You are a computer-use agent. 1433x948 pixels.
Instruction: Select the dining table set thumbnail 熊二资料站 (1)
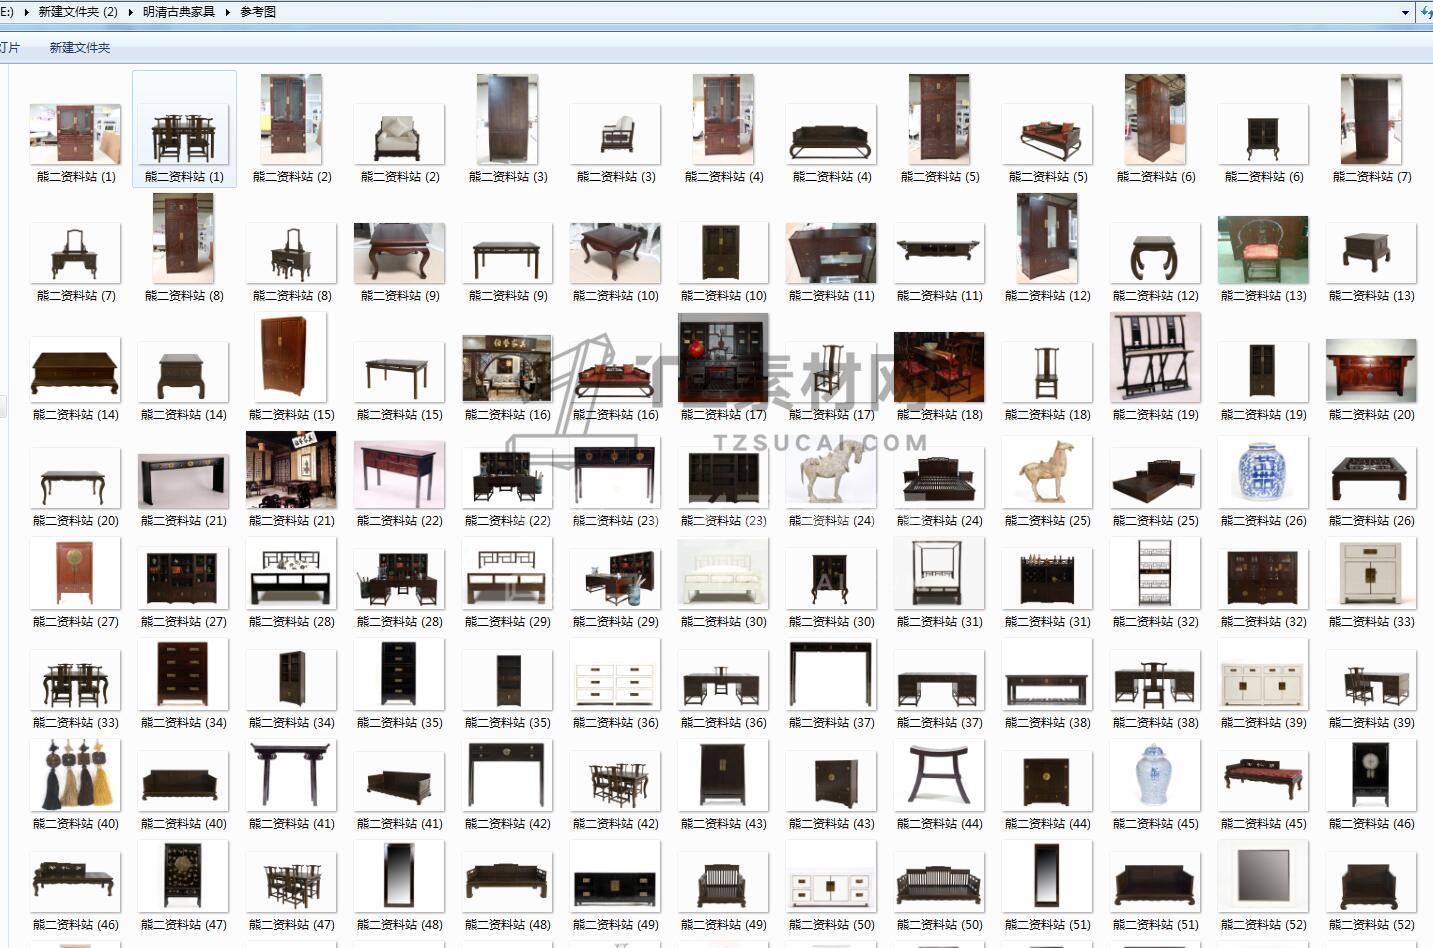tap(184, 134)
